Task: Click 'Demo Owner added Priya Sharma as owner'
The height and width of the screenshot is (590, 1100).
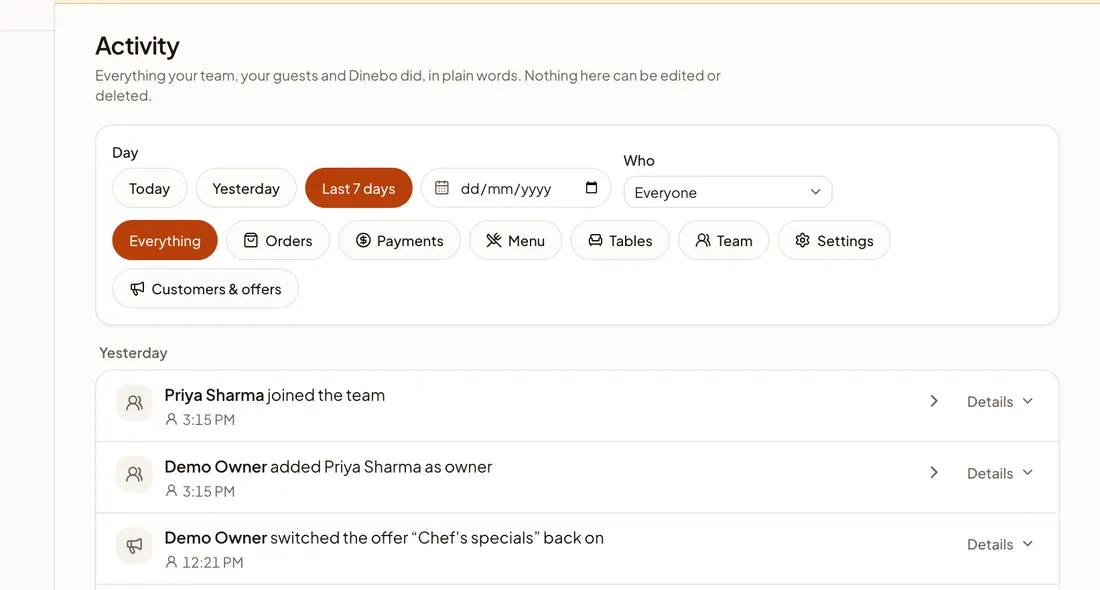Action: (x=328, y=467)
